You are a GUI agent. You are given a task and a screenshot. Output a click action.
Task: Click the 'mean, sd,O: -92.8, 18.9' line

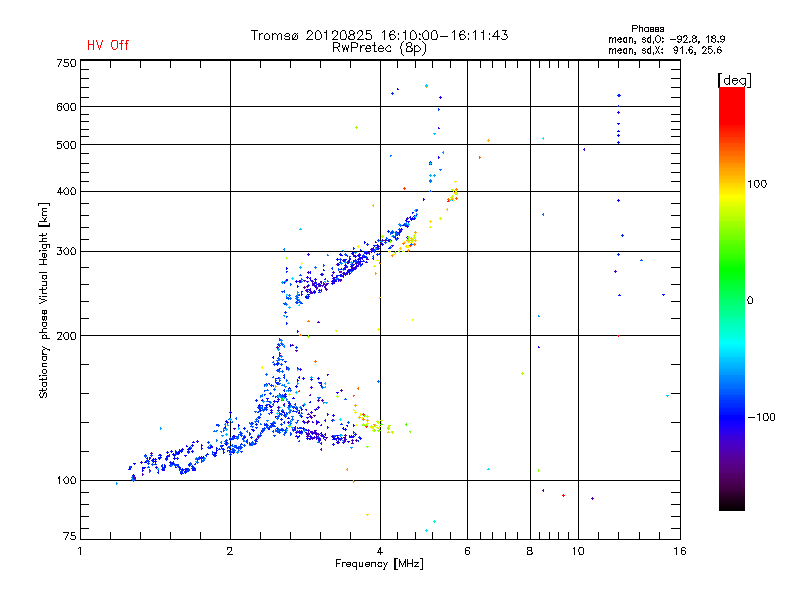pyautogui.click(x=666, y=39)
